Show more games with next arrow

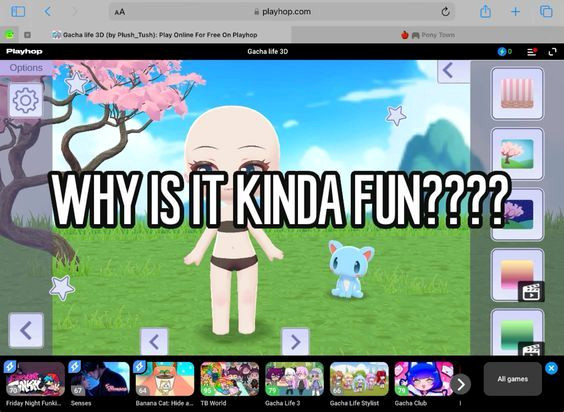coord(460,384)
